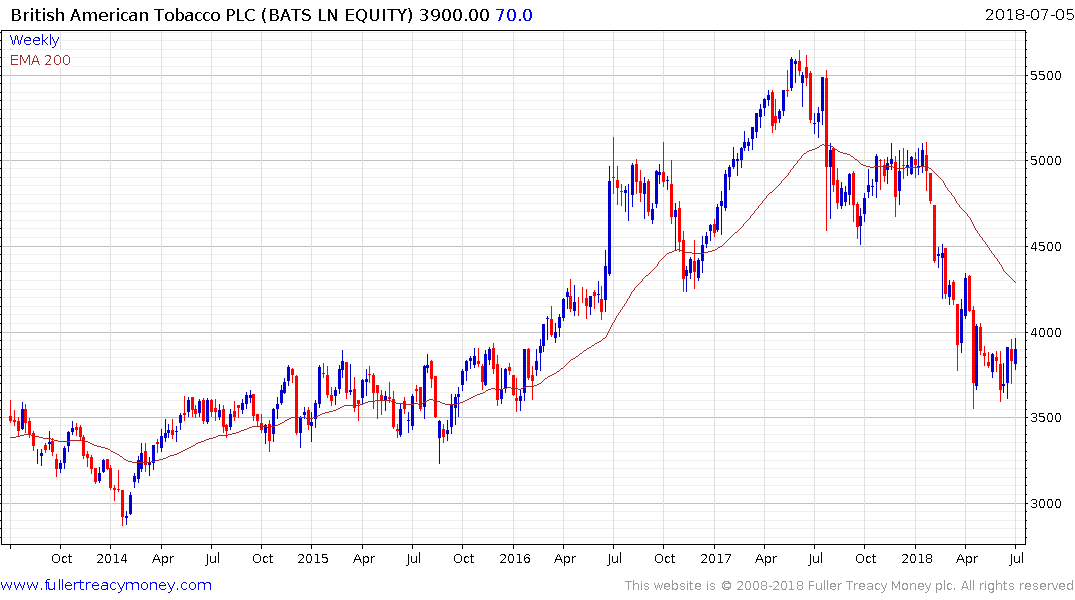
Task: Click the 4500 price axis label
Action: [1046, 247]
